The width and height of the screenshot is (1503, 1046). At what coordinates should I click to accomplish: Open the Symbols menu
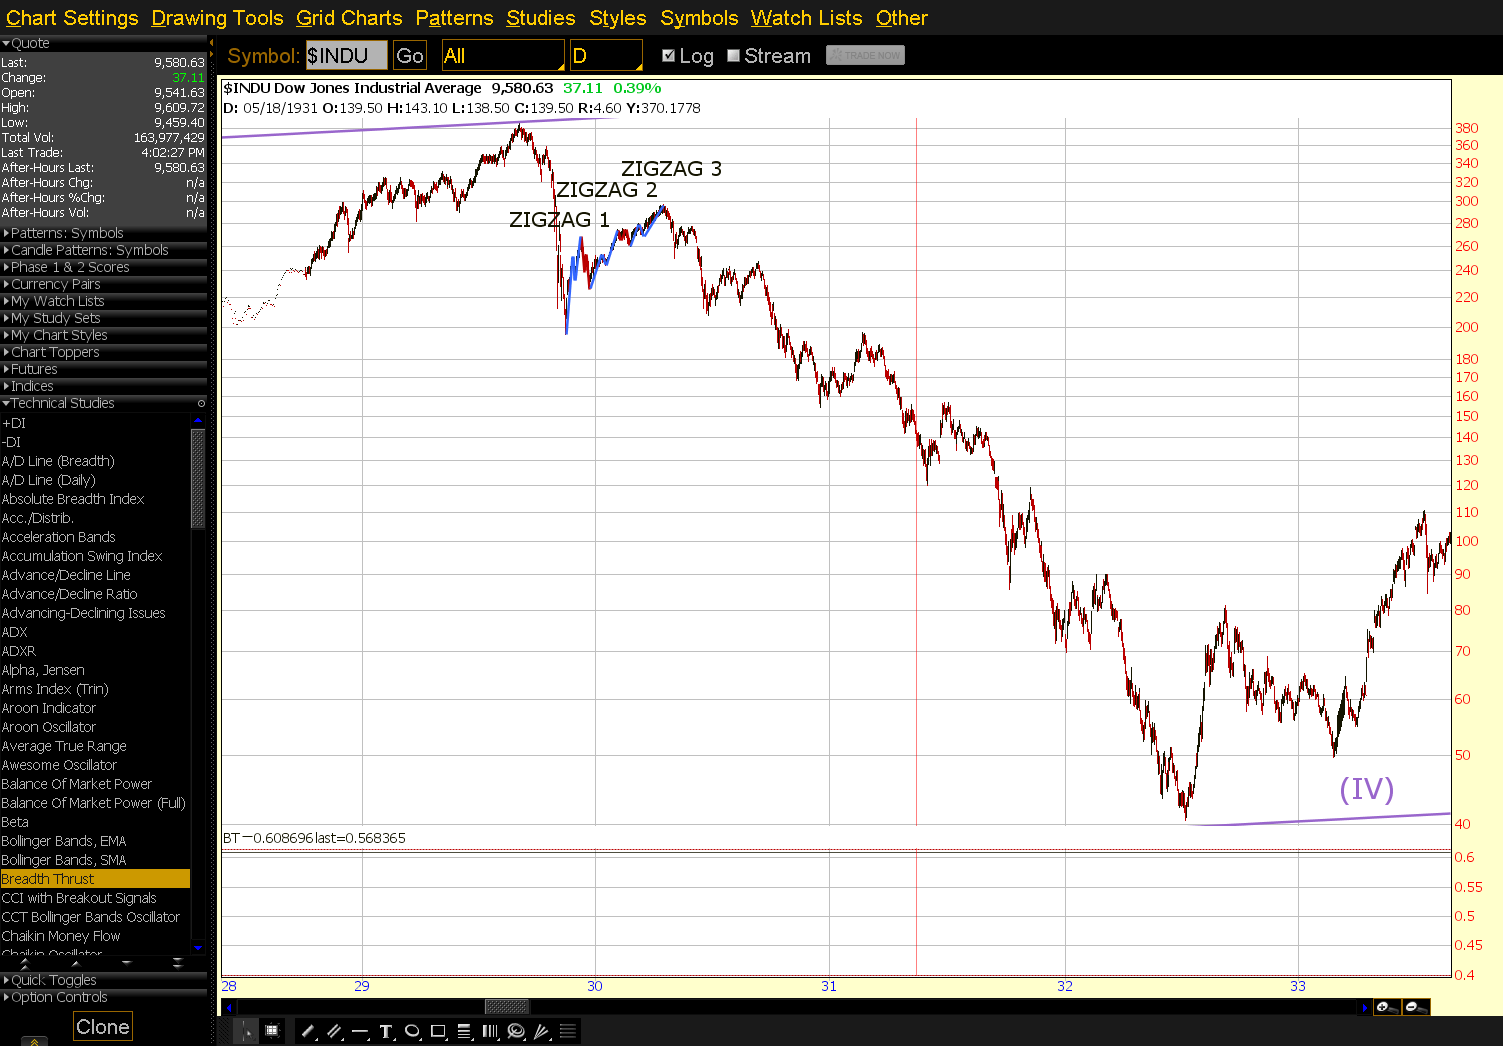699,18
